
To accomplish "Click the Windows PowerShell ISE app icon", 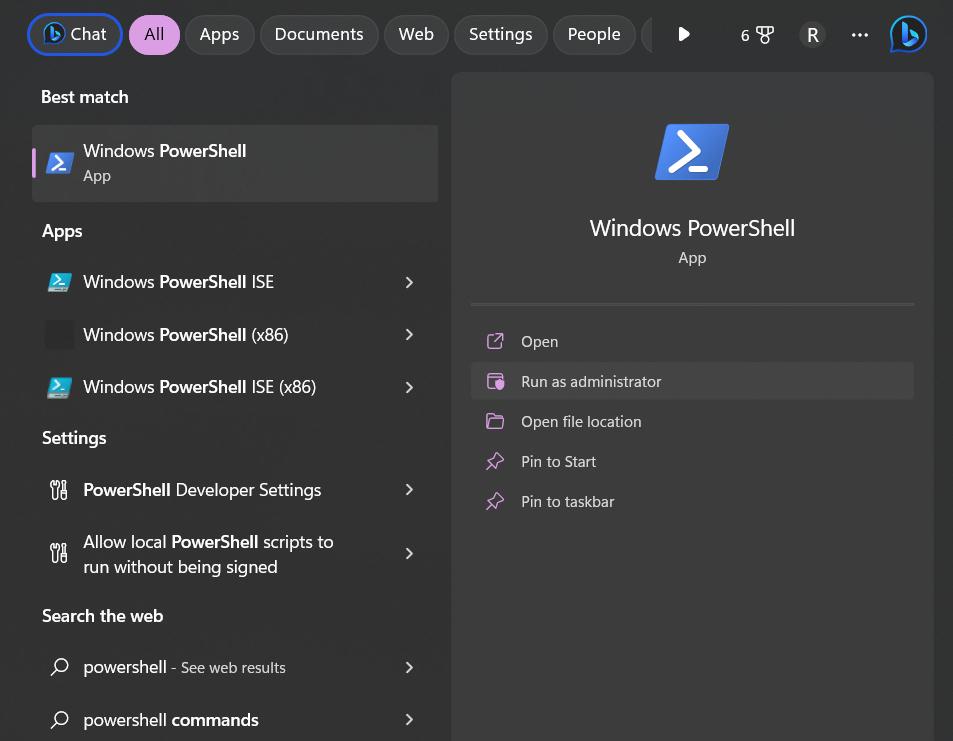I will click(x=60, y=282).
